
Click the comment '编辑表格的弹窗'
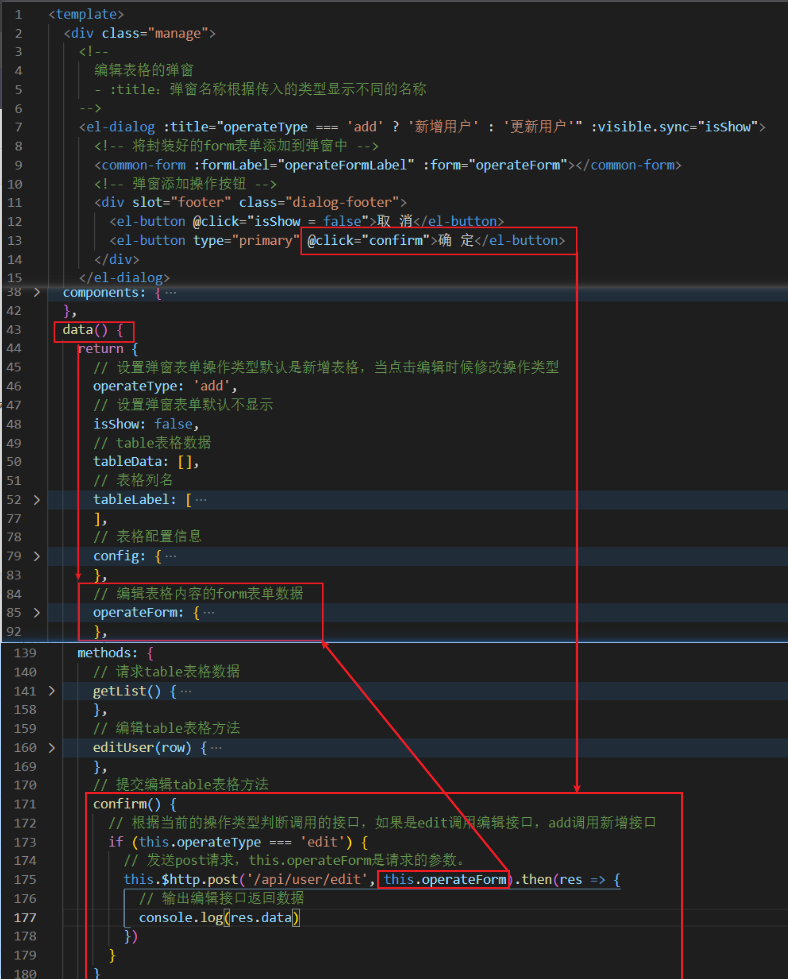144,70
